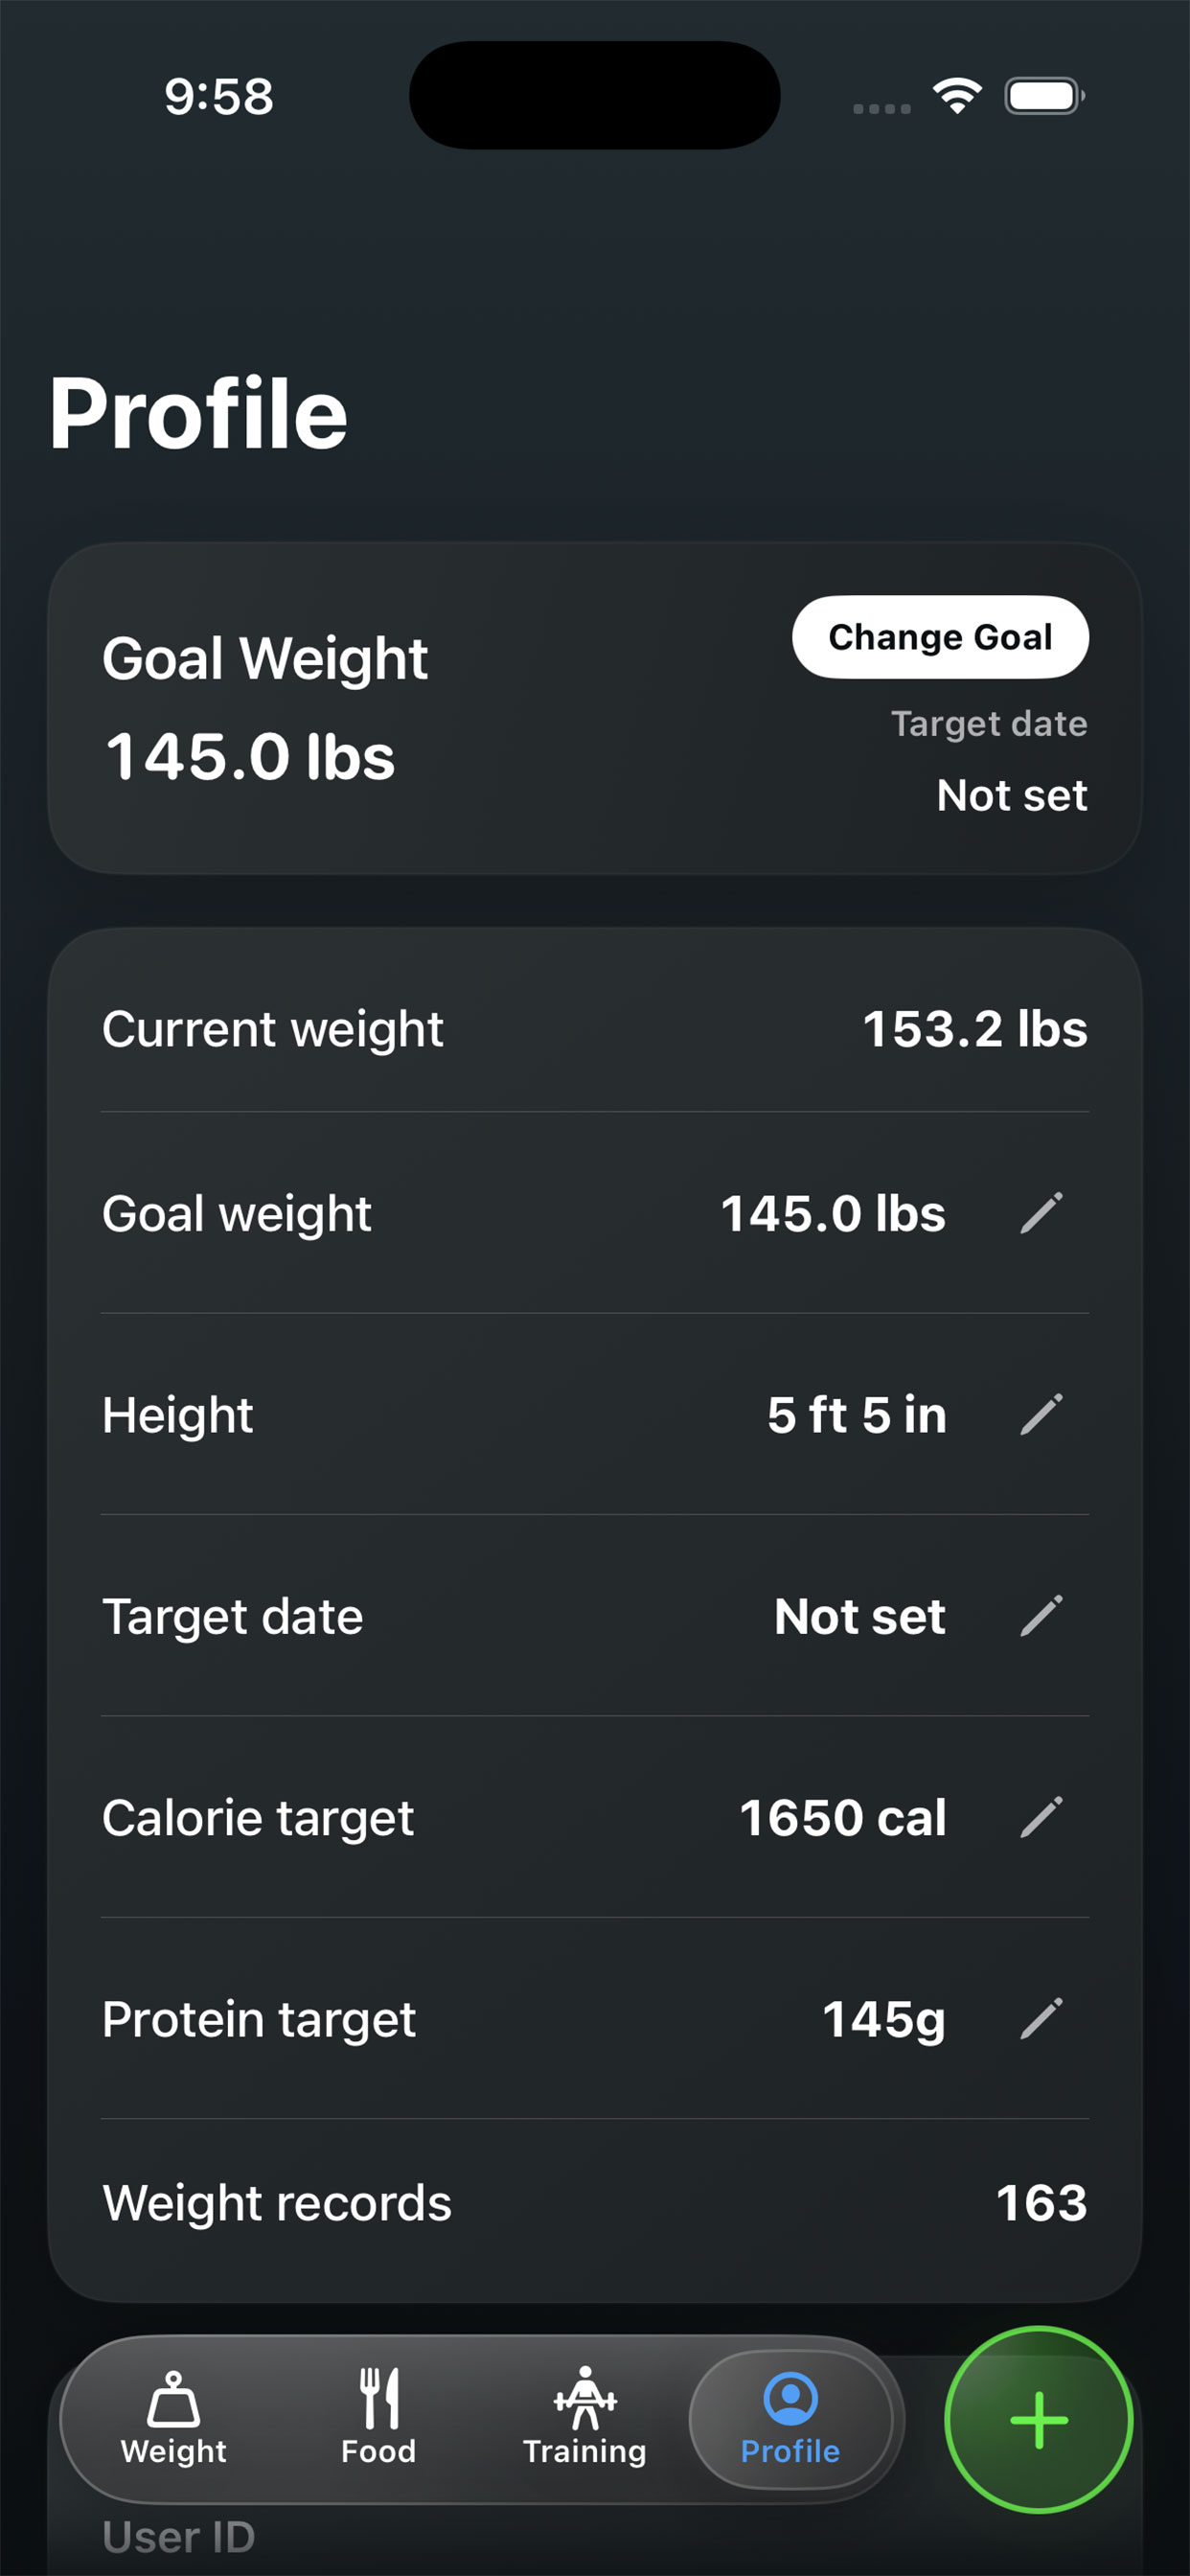This screenshot has height=2576, width=1190.
Task: Edit Height using its pencil icon
Action: [x=1041, y=1414]
